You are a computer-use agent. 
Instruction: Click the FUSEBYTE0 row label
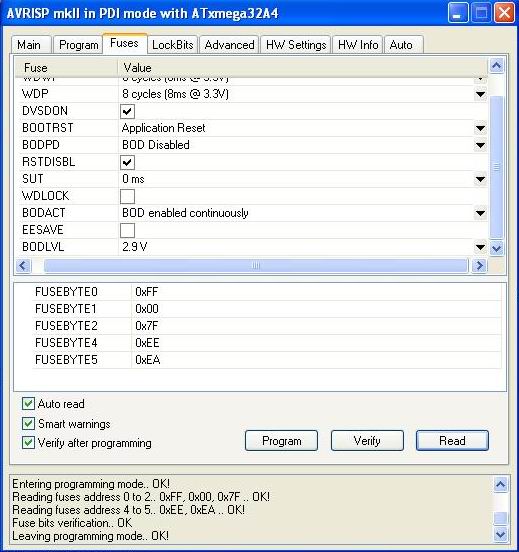coord(66,292)
